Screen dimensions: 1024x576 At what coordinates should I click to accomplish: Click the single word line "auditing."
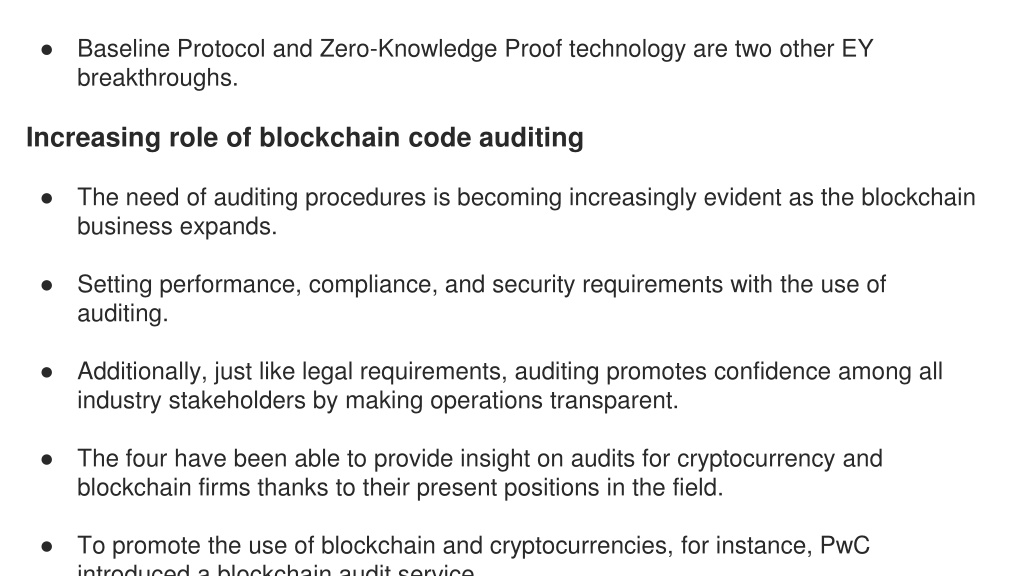click(x=123, y=313)
